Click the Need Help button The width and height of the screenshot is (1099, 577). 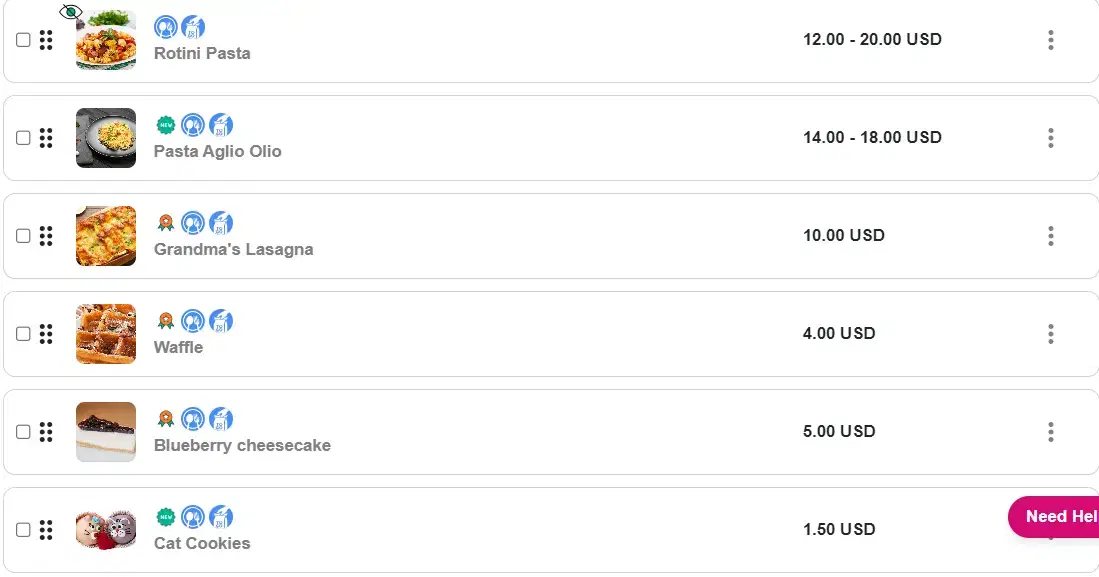(x=1055, y=517)
